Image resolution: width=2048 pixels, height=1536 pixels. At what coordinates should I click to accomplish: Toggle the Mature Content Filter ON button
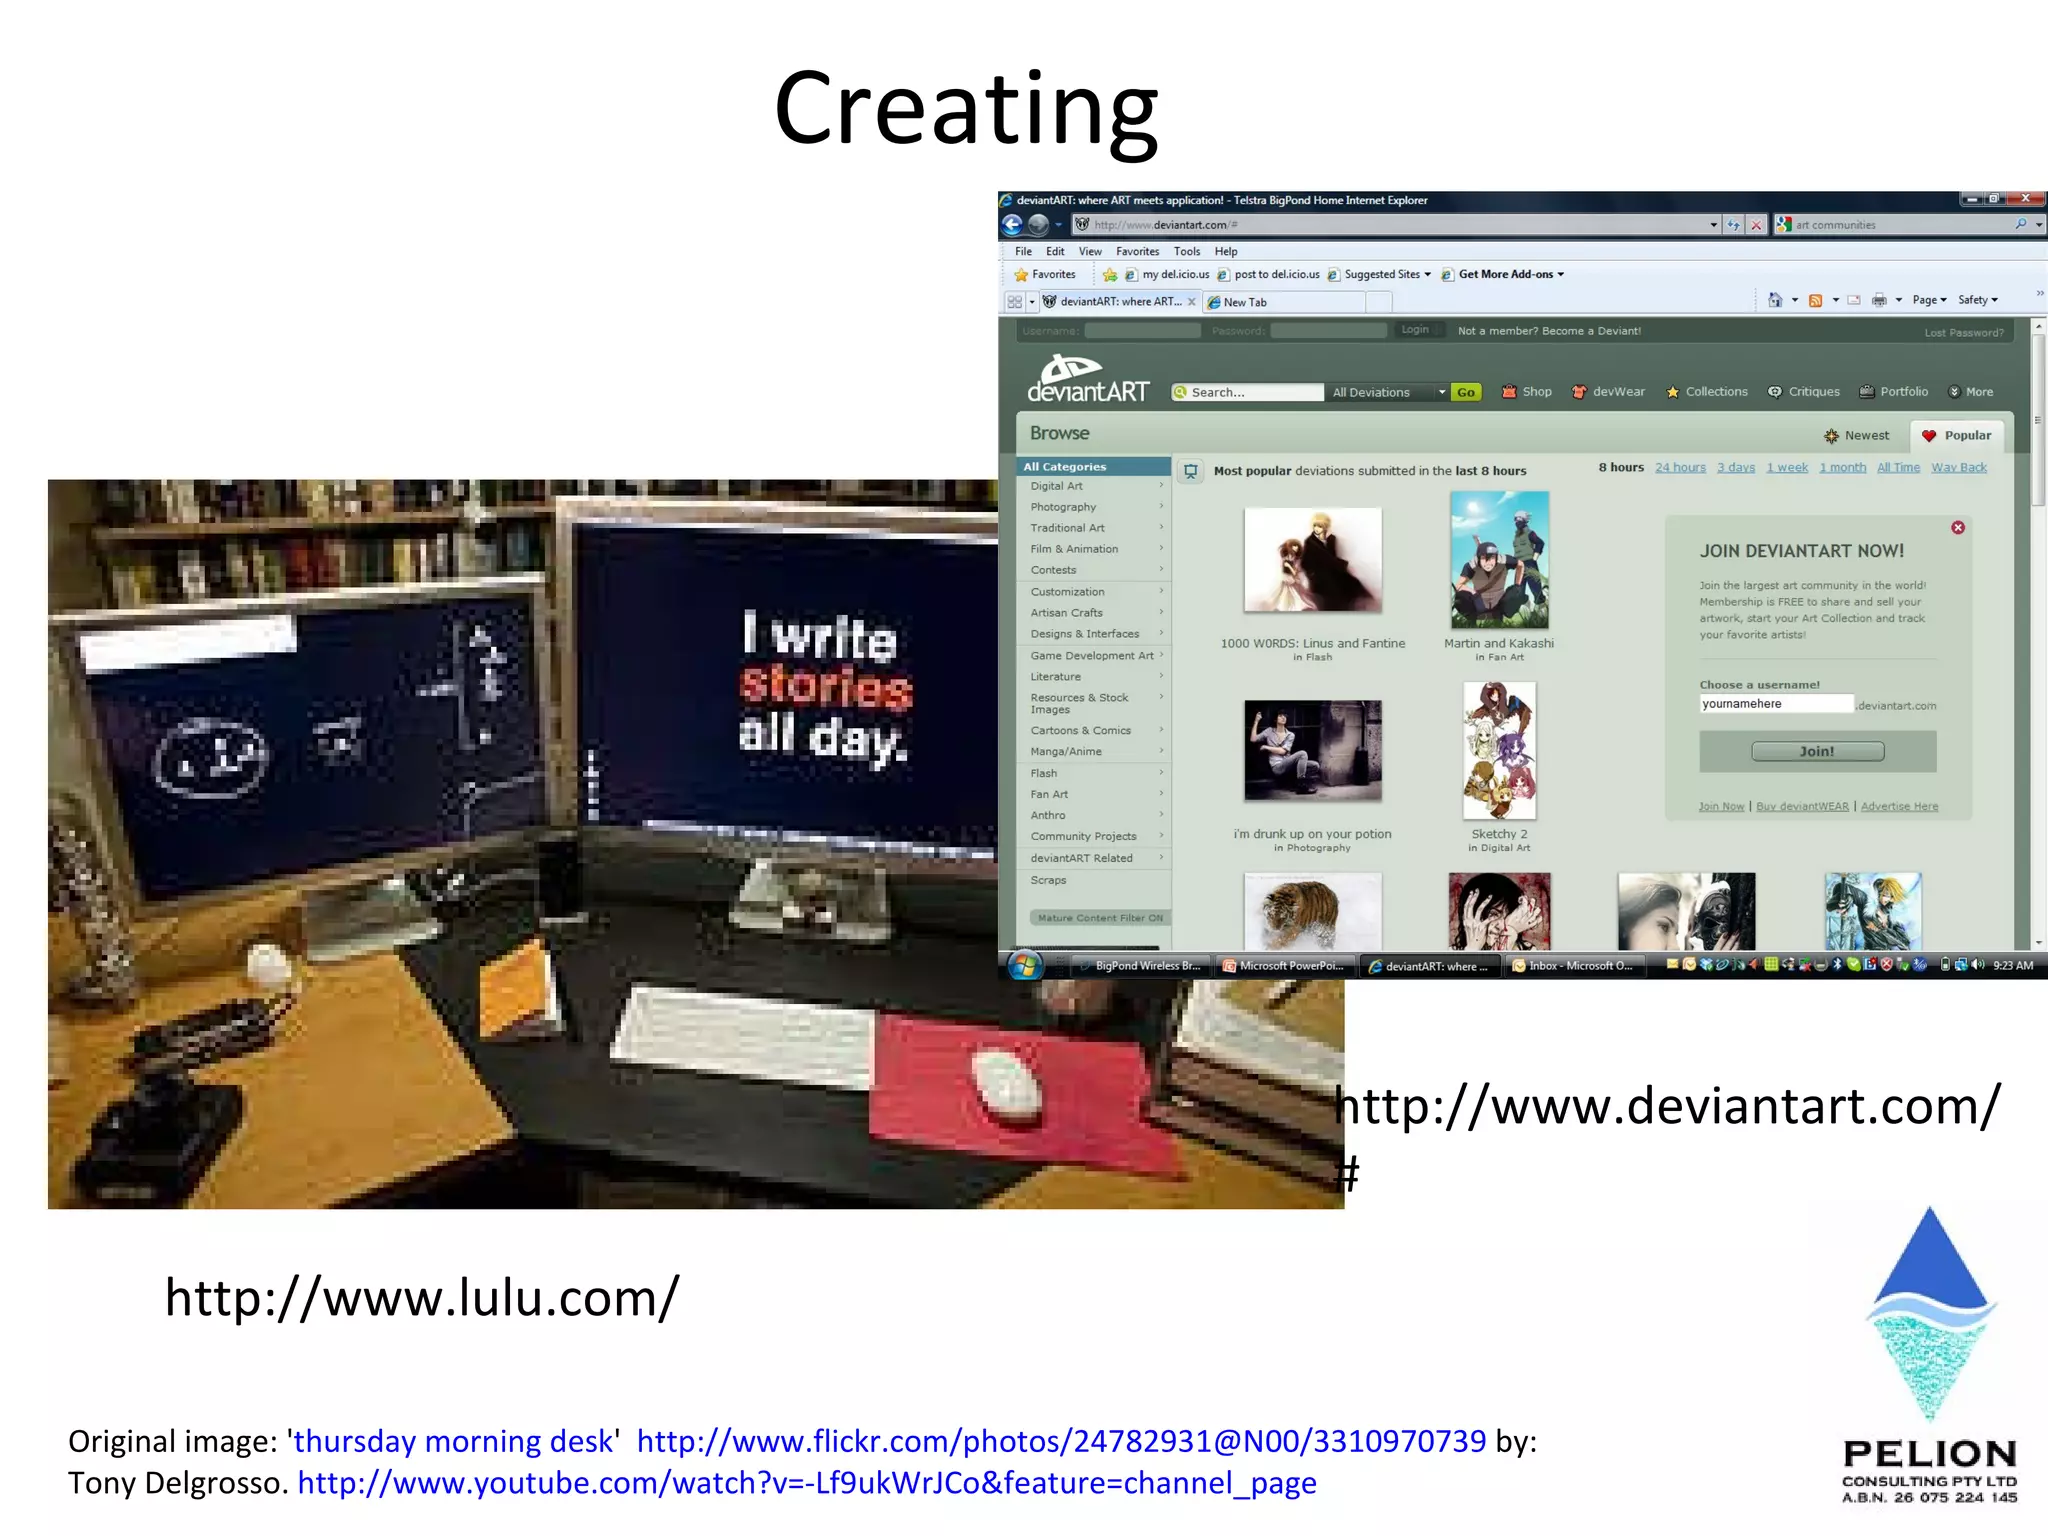(1100, 918)
